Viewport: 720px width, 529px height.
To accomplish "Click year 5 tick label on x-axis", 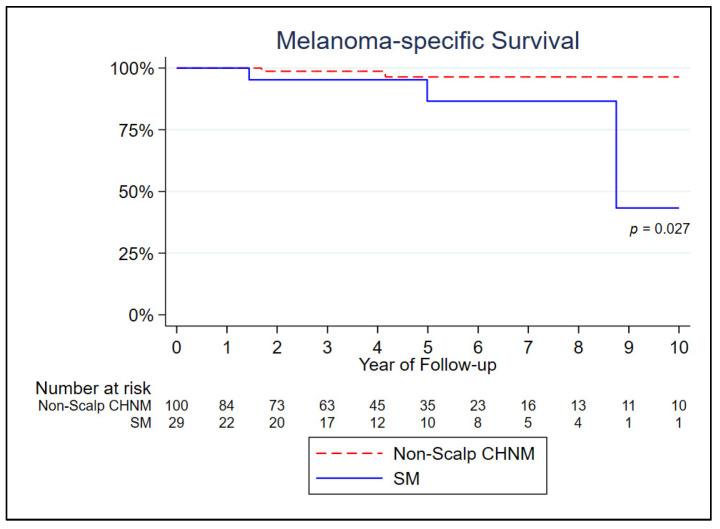I will pos(428,348).
